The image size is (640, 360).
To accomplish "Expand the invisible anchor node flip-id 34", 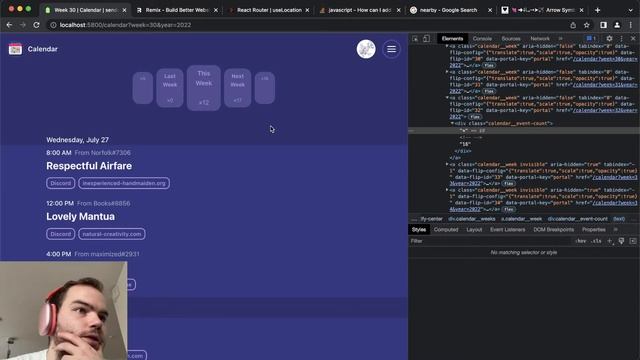I will [x=447, y=190].
